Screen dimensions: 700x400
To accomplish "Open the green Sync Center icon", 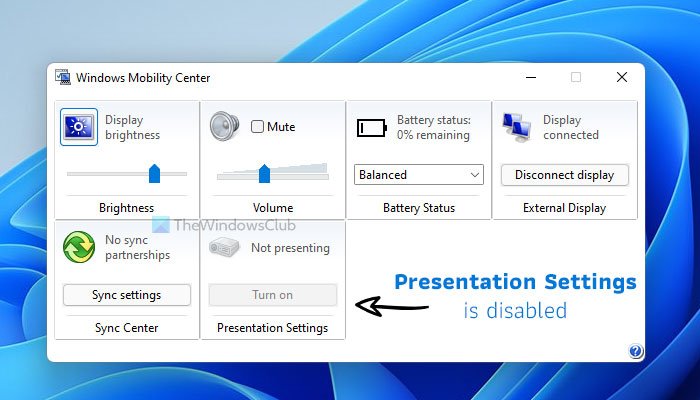I will point(79,247).
